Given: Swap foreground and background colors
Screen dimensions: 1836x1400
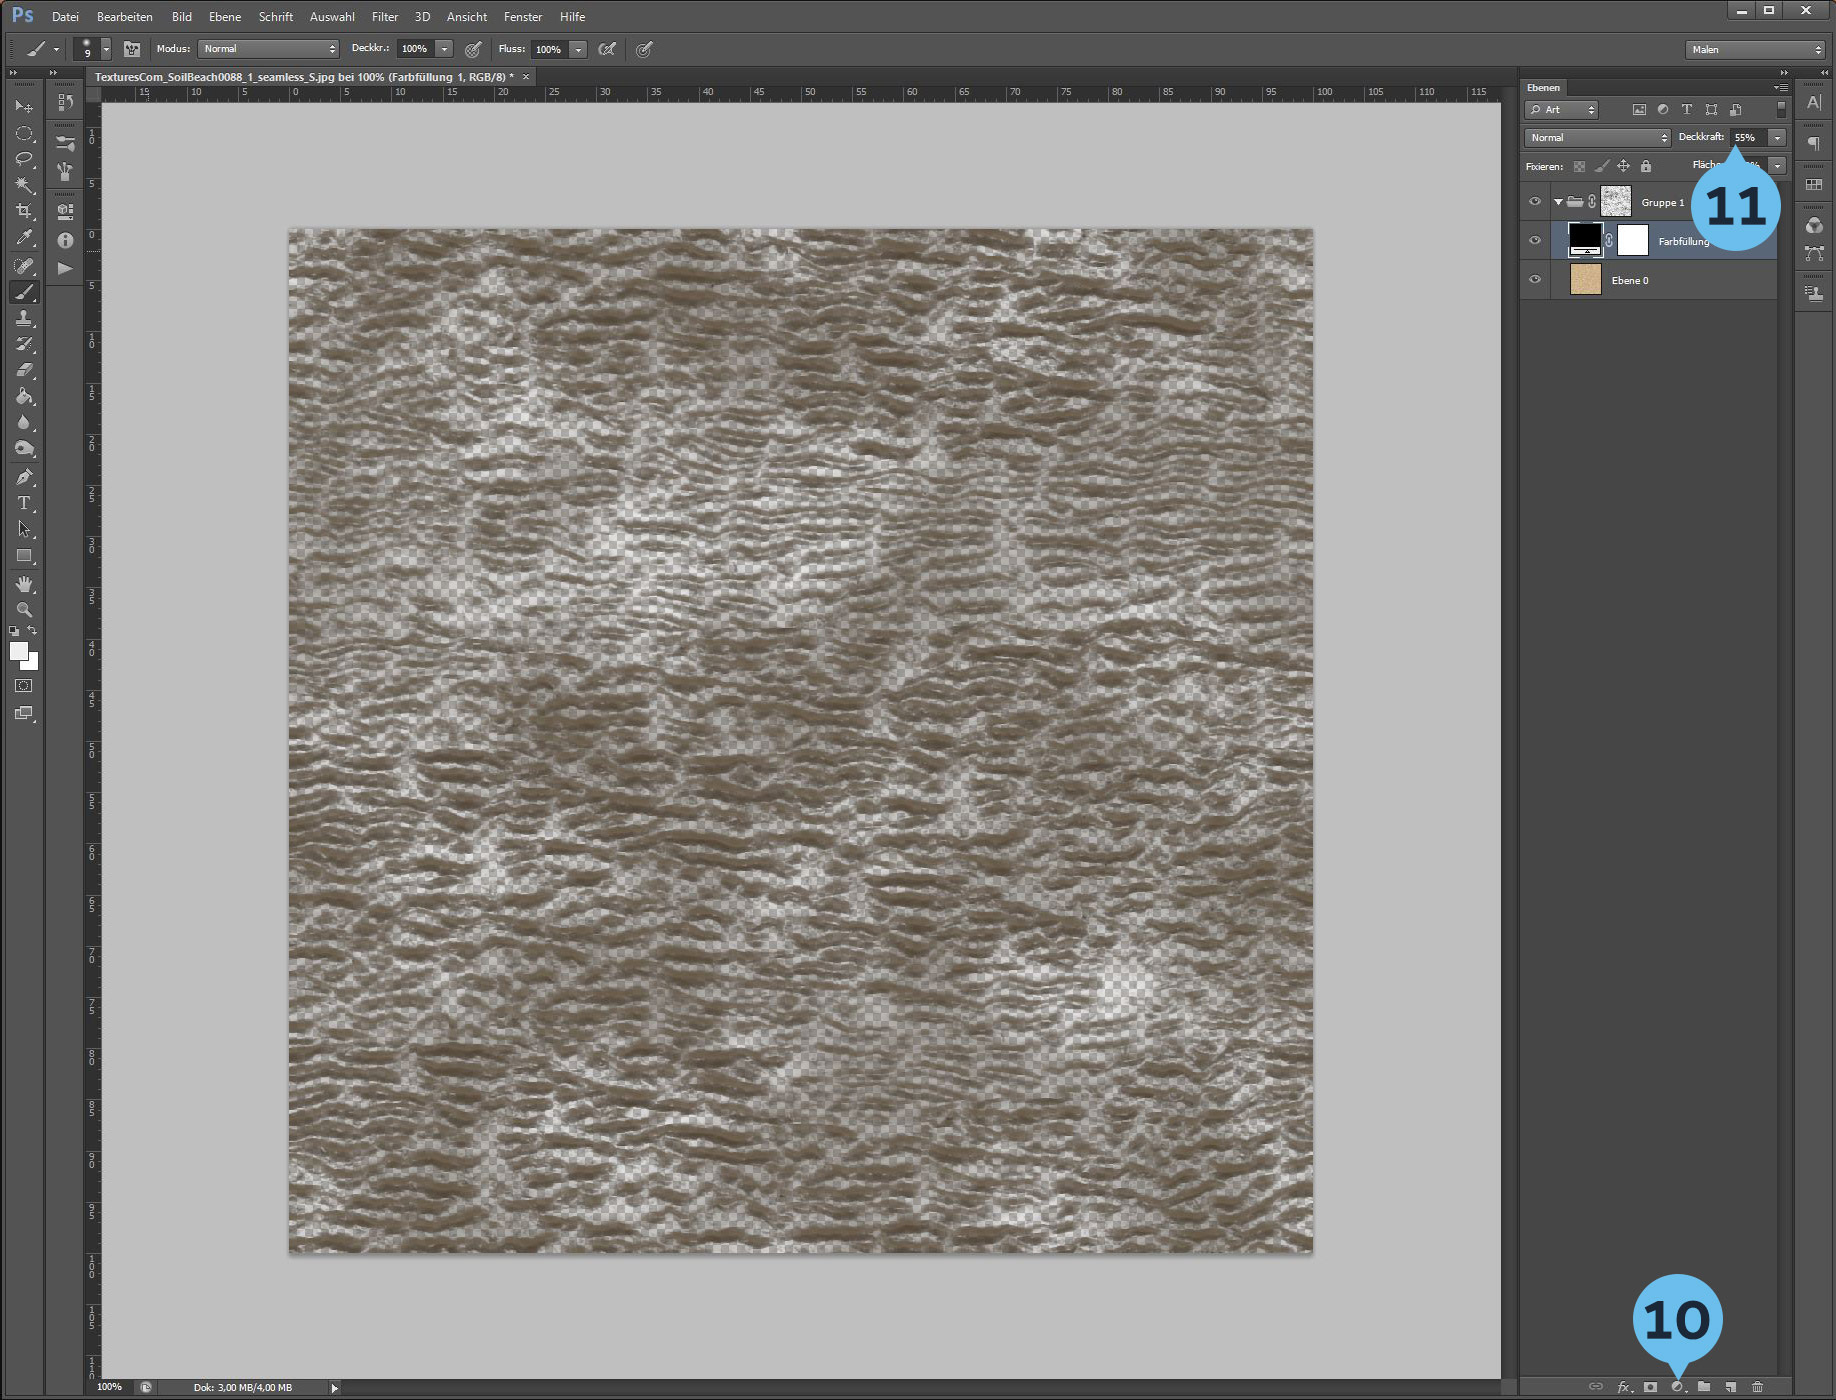Looking at the screenshot, I should pyautogui.click(x=32, y=630).
